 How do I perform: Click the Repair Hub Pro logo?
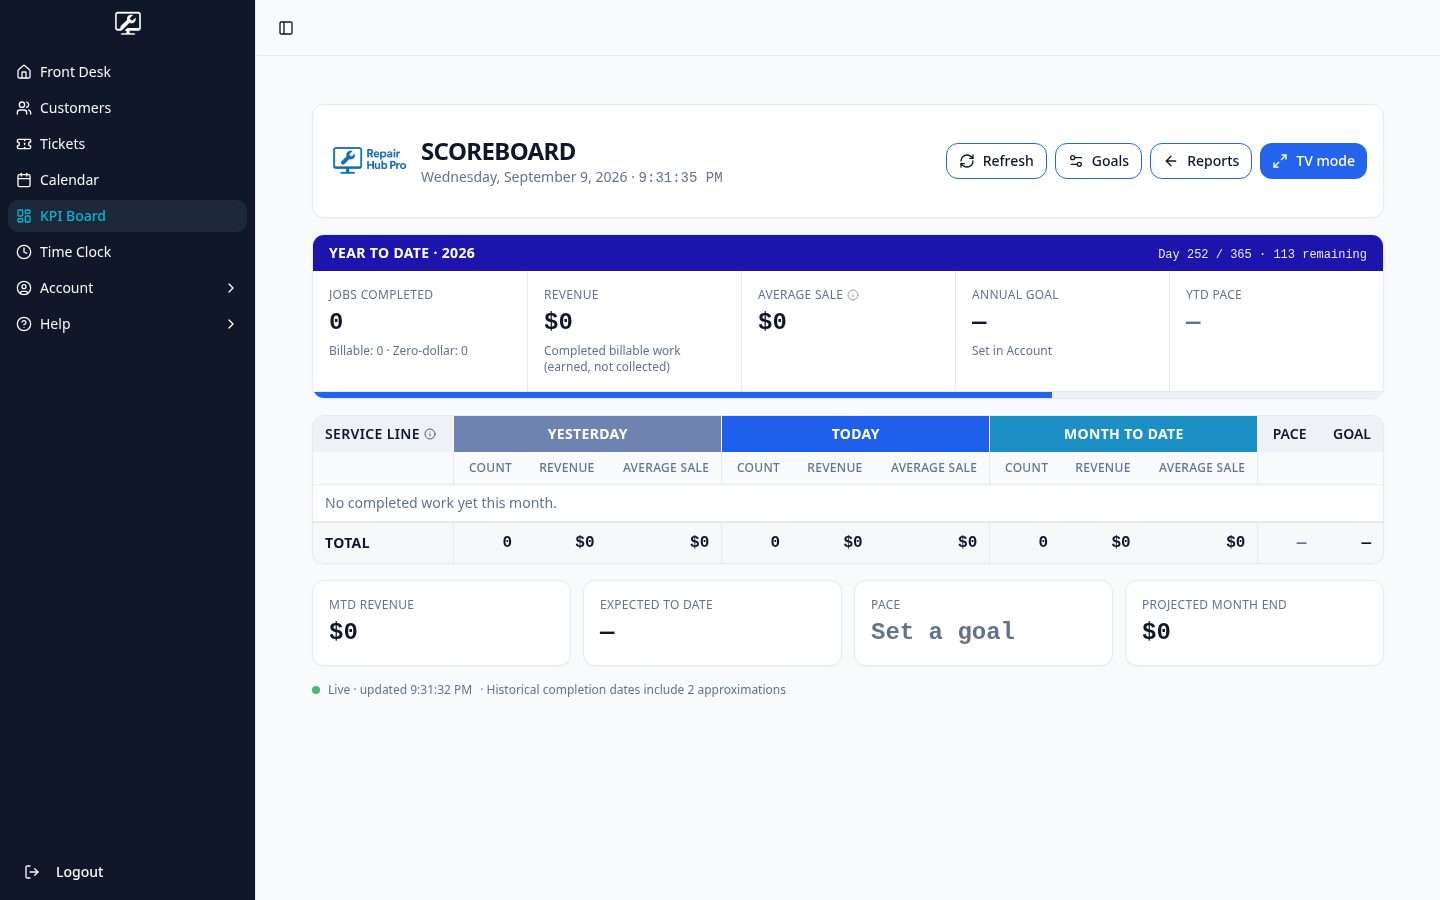click(x=369, y=160)
